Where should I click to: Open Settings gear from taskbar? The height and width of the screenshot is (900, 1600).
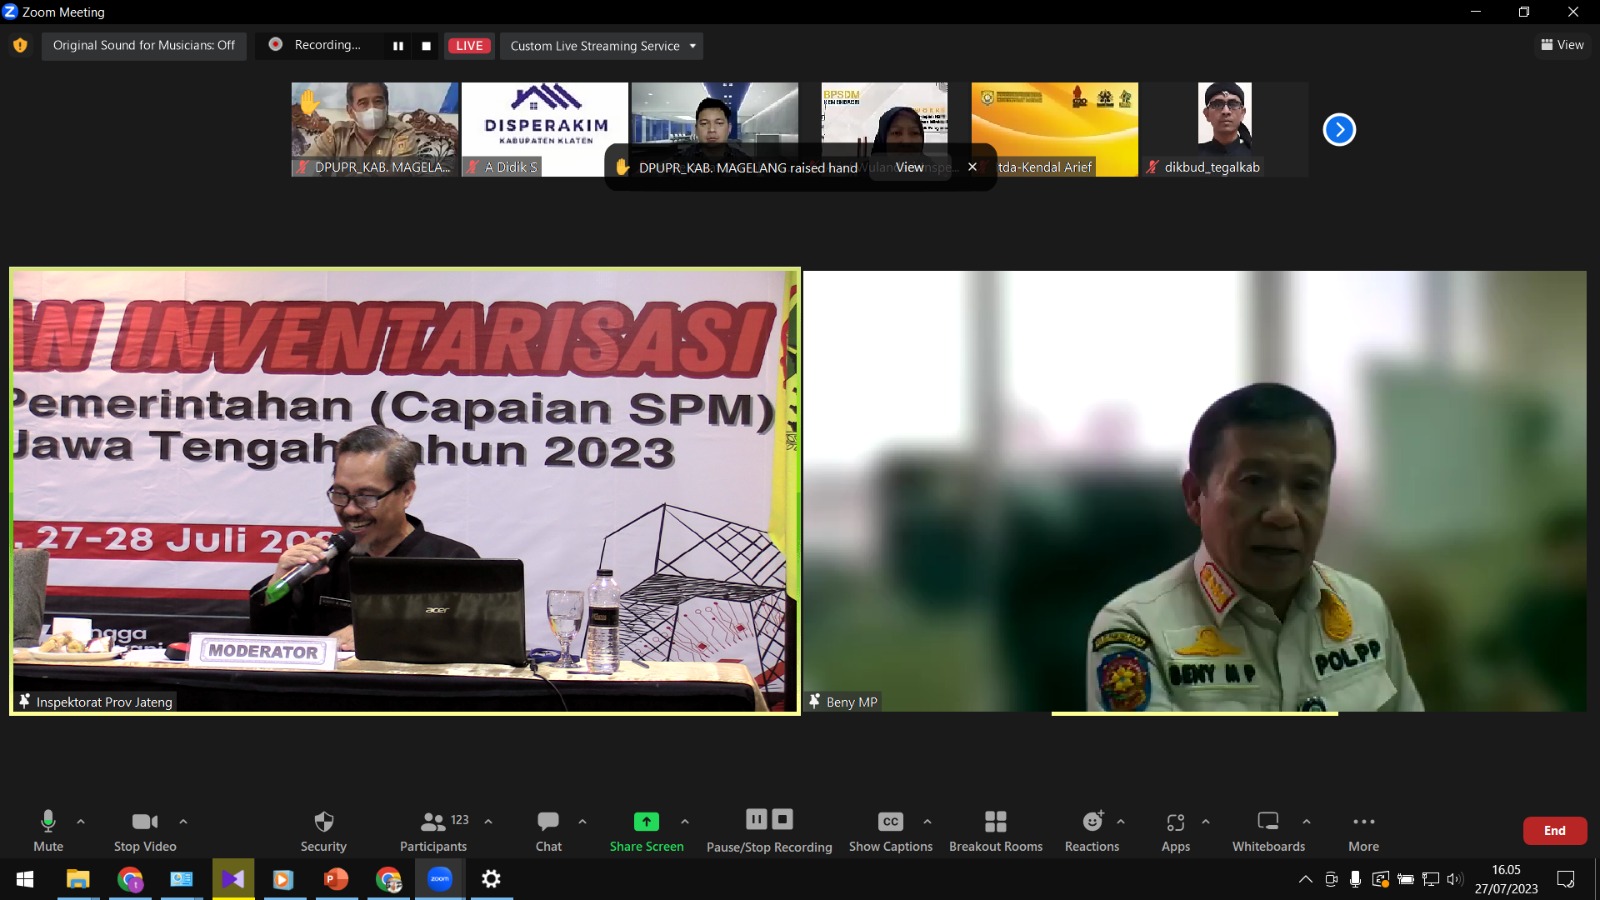pos(491,879)
